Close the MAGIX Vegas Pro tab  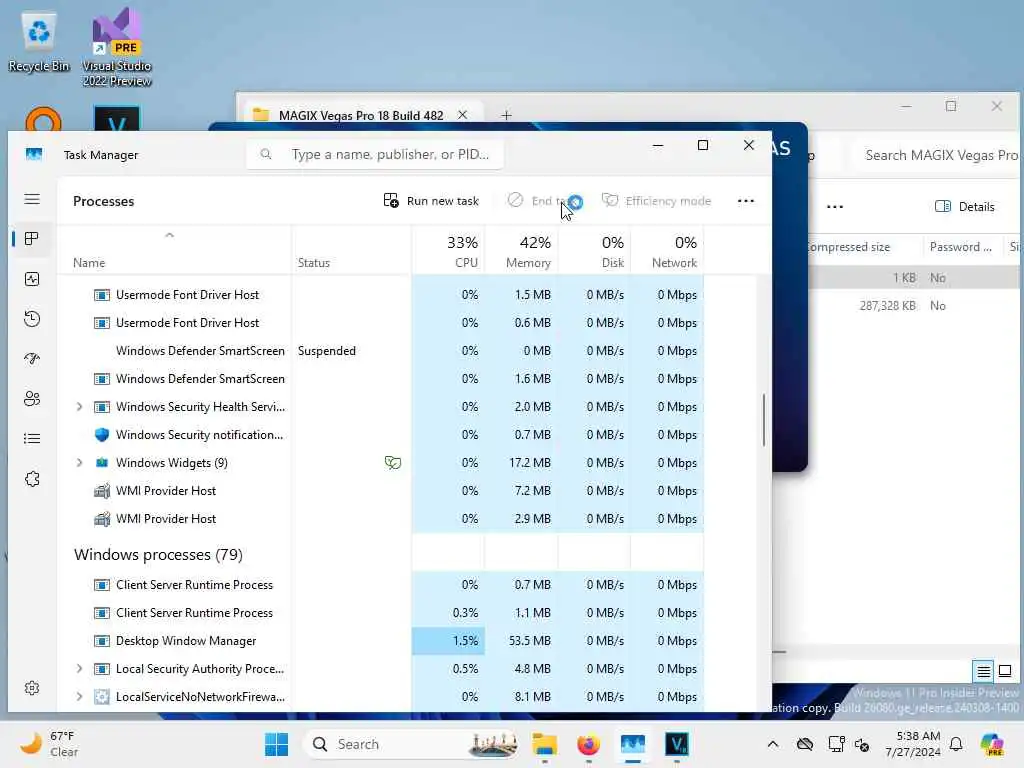(x=462, y=115)
